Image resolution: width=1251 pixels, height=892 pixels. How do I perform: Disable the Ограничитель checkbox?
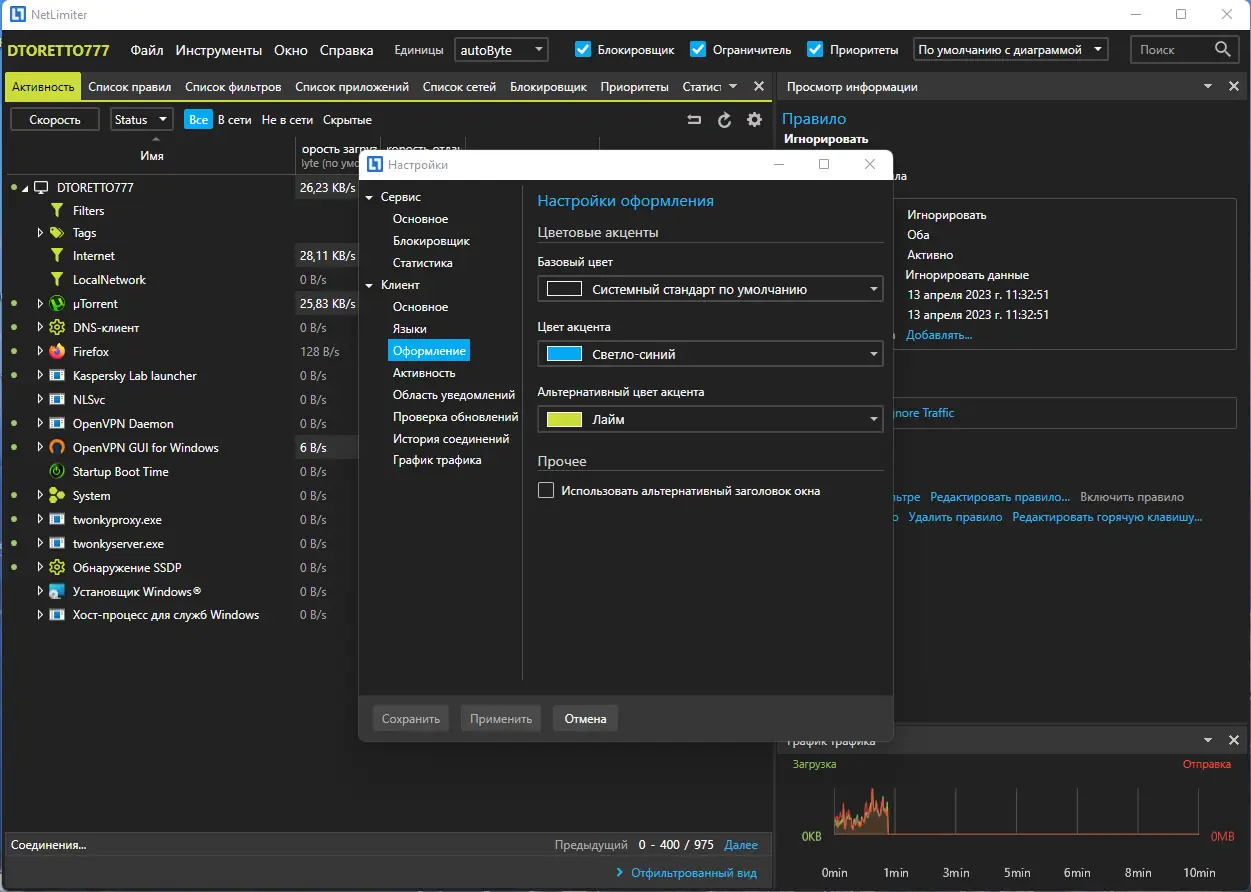coord(698,50)
